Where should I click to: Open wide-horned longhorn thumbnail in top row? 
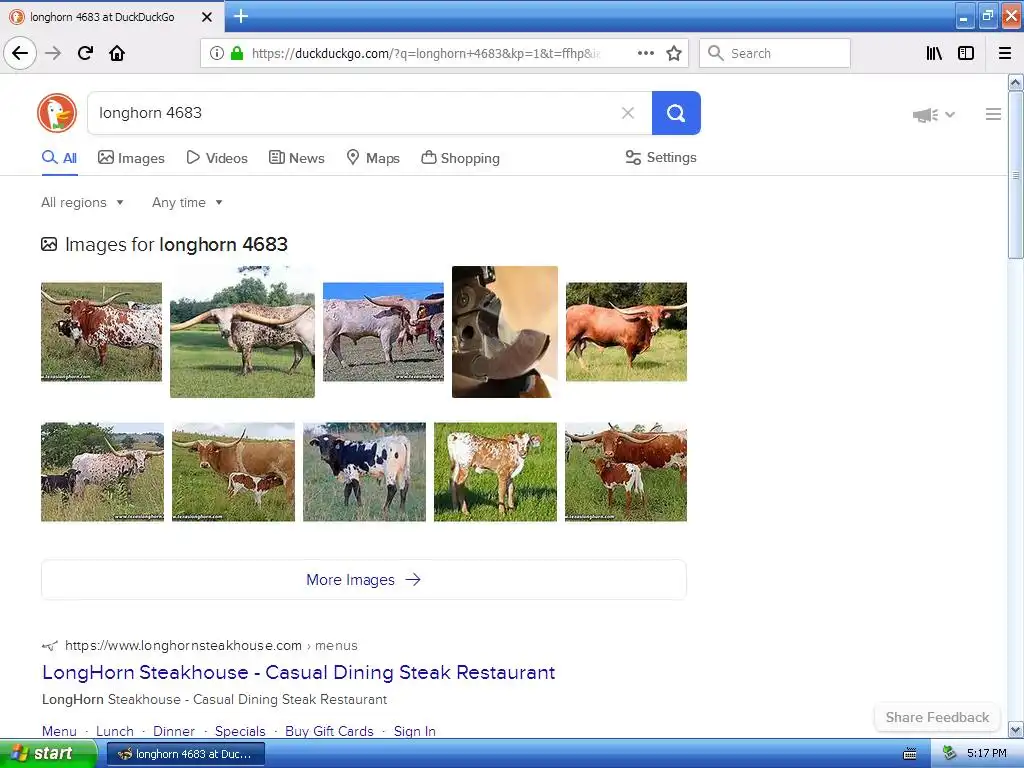coord(242,332)
